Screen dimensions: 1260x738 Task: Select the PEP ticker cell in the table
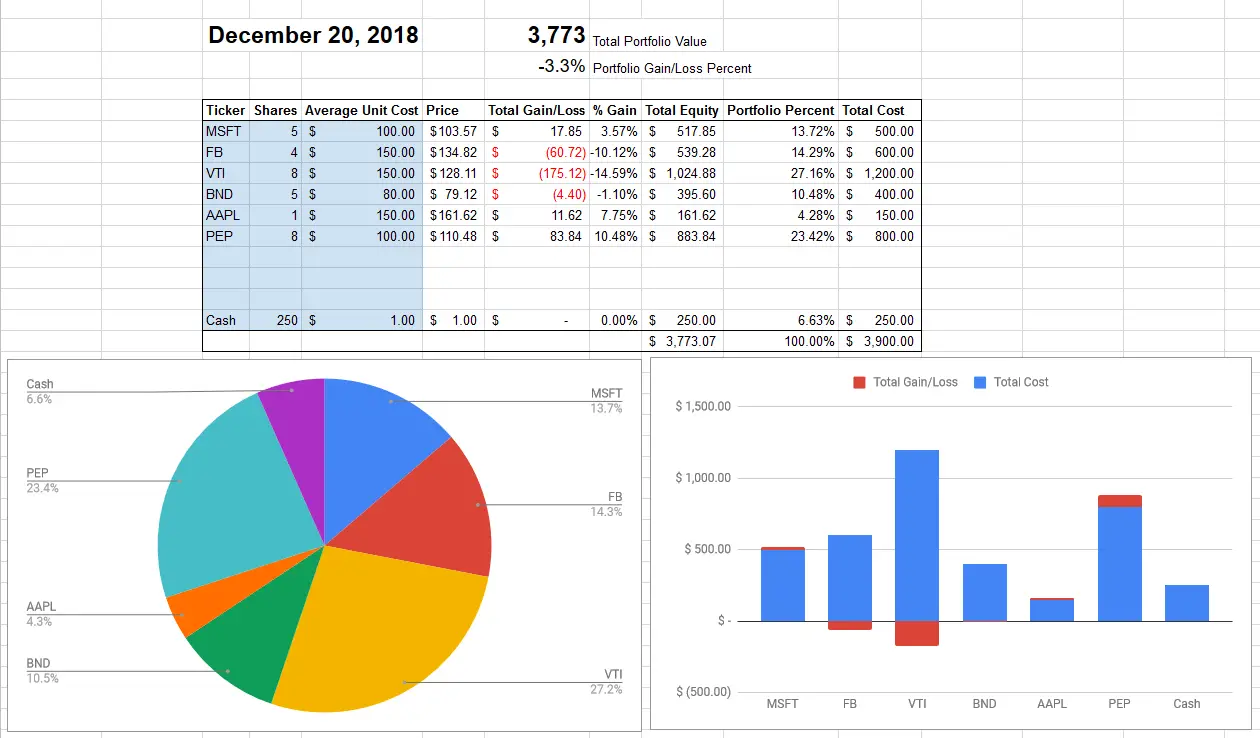click(226, 236)
